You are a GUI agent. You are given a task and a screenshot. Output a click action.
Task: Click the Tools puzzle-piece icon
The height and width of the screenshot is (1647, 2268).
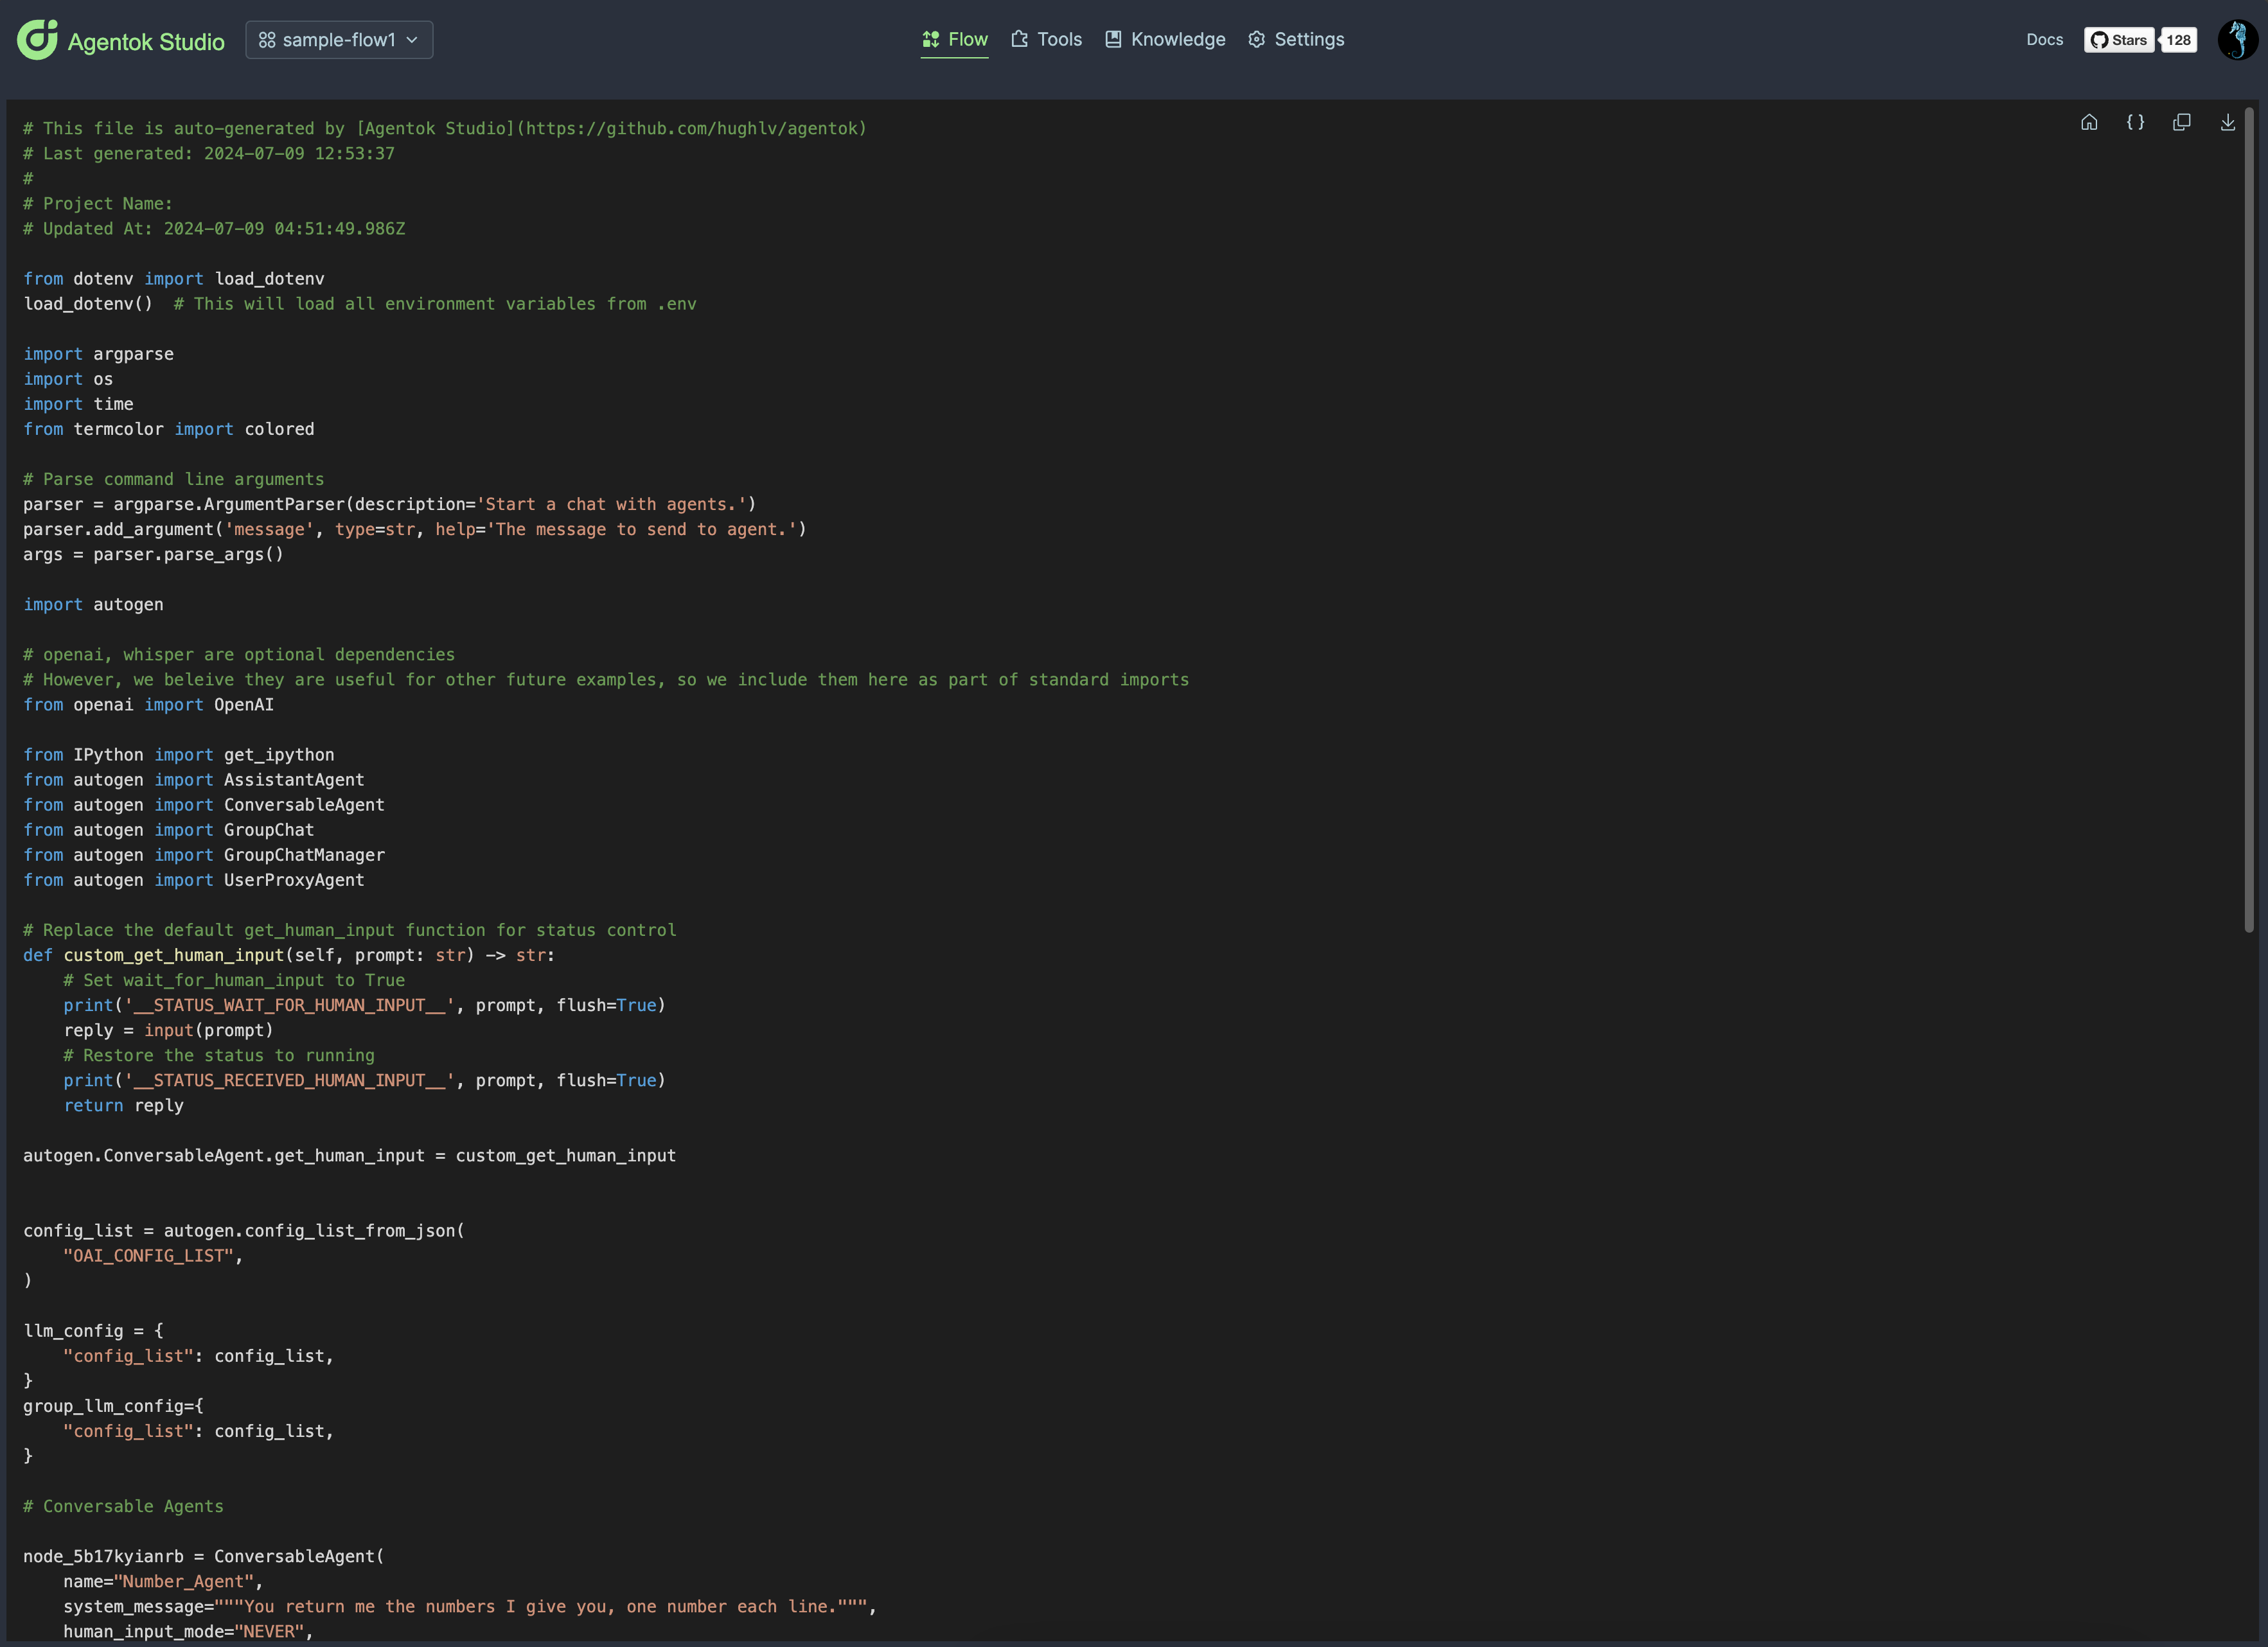click(x=1019, y=39)
